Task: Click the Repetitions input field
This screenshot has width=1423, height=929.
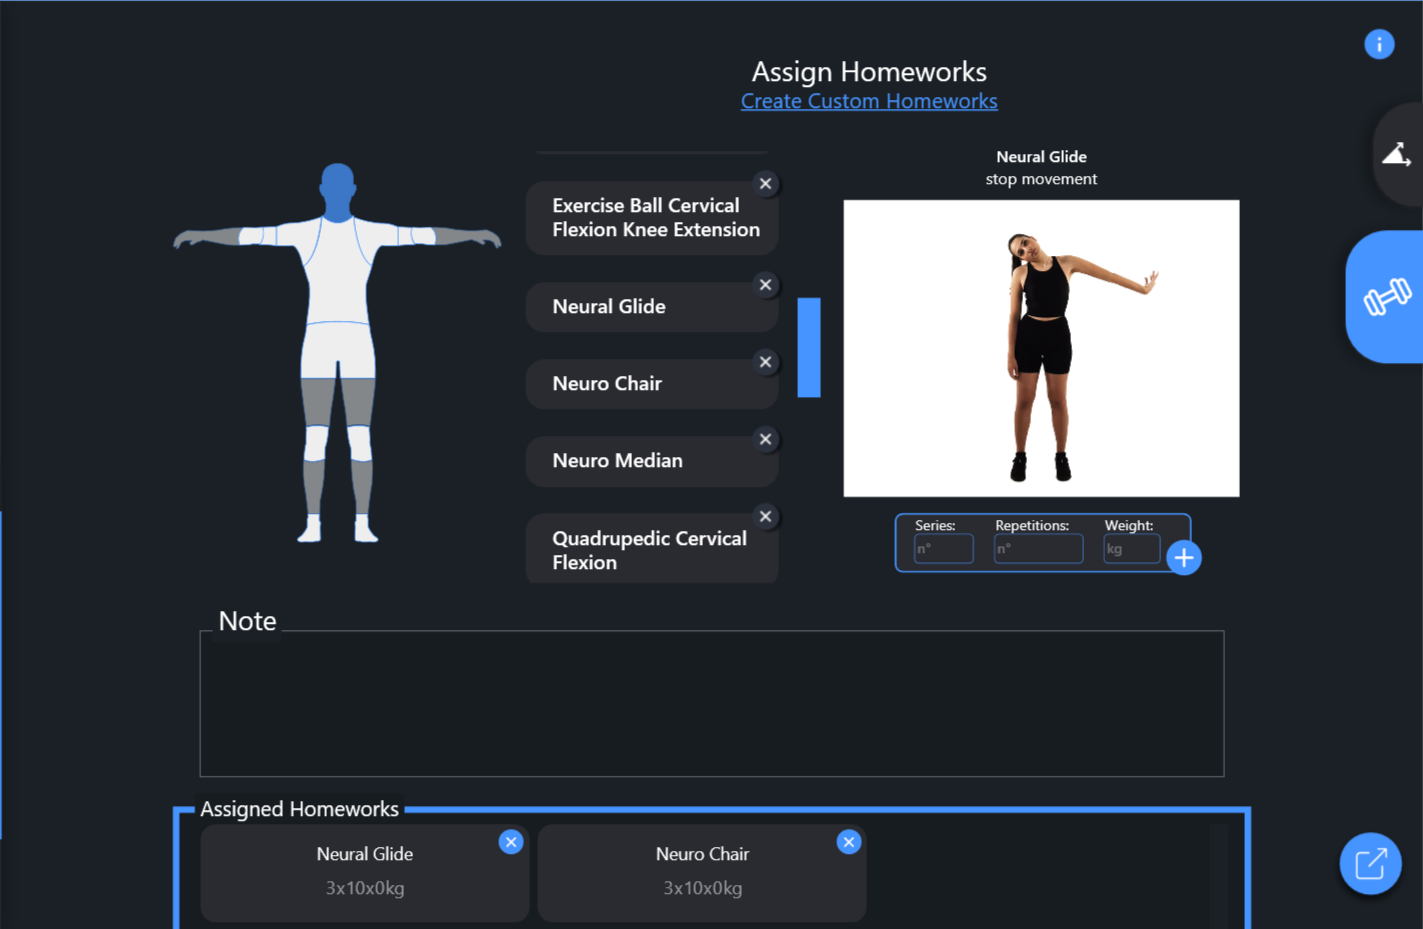Action: pyautogui.click(x=1038, y=549)
